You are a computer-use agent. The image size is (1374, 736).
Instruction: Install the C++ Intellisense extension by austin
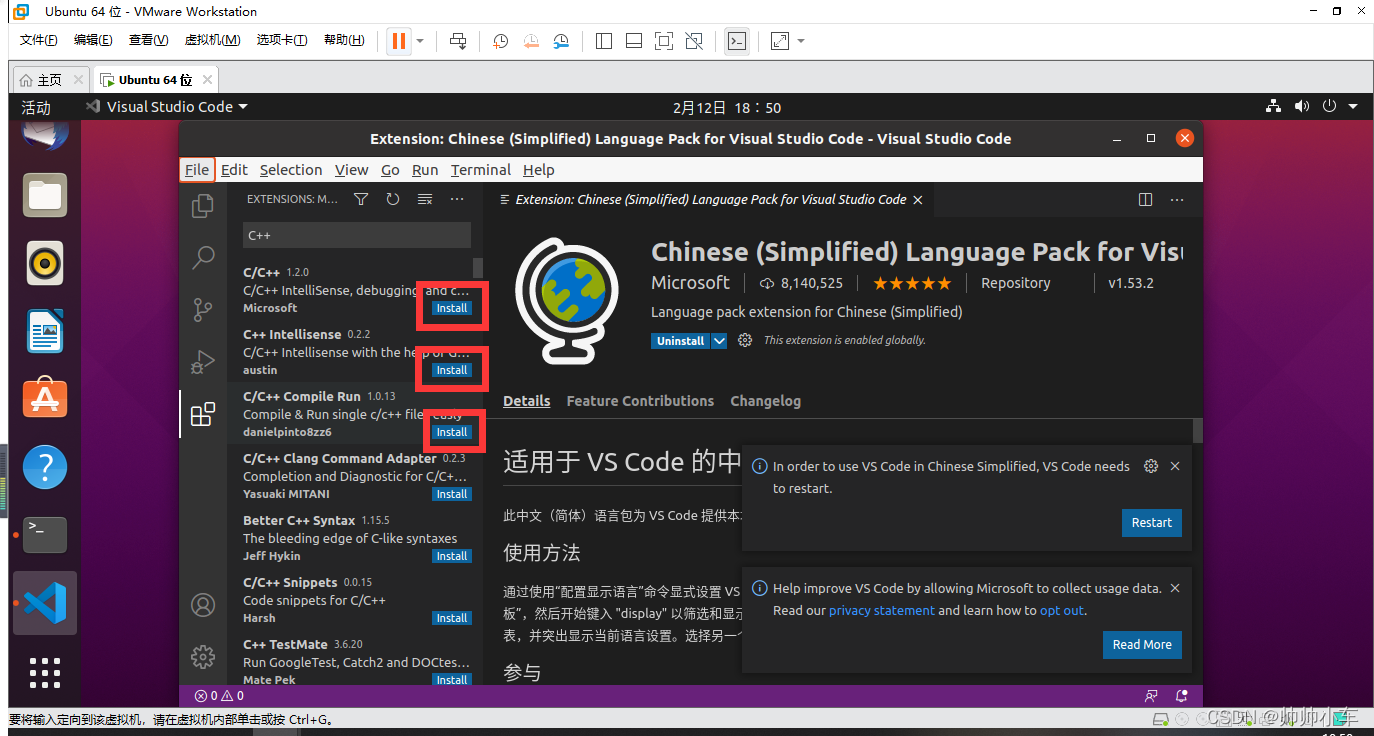[452, 370]
